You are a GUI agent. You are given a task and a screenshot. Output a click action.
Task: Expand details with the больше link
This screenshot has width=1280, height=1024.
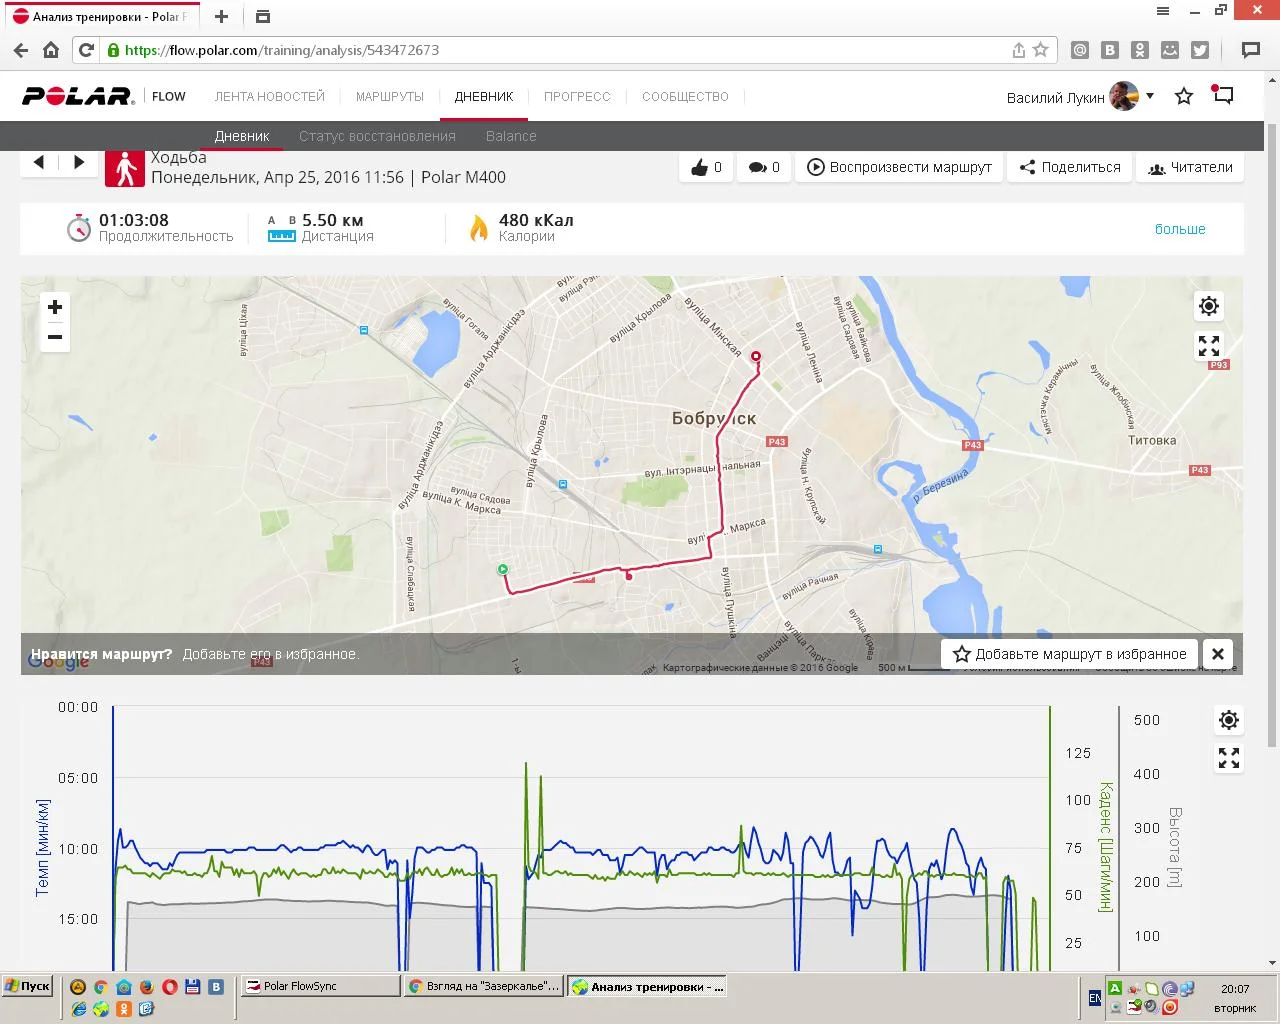point(1180,229)
